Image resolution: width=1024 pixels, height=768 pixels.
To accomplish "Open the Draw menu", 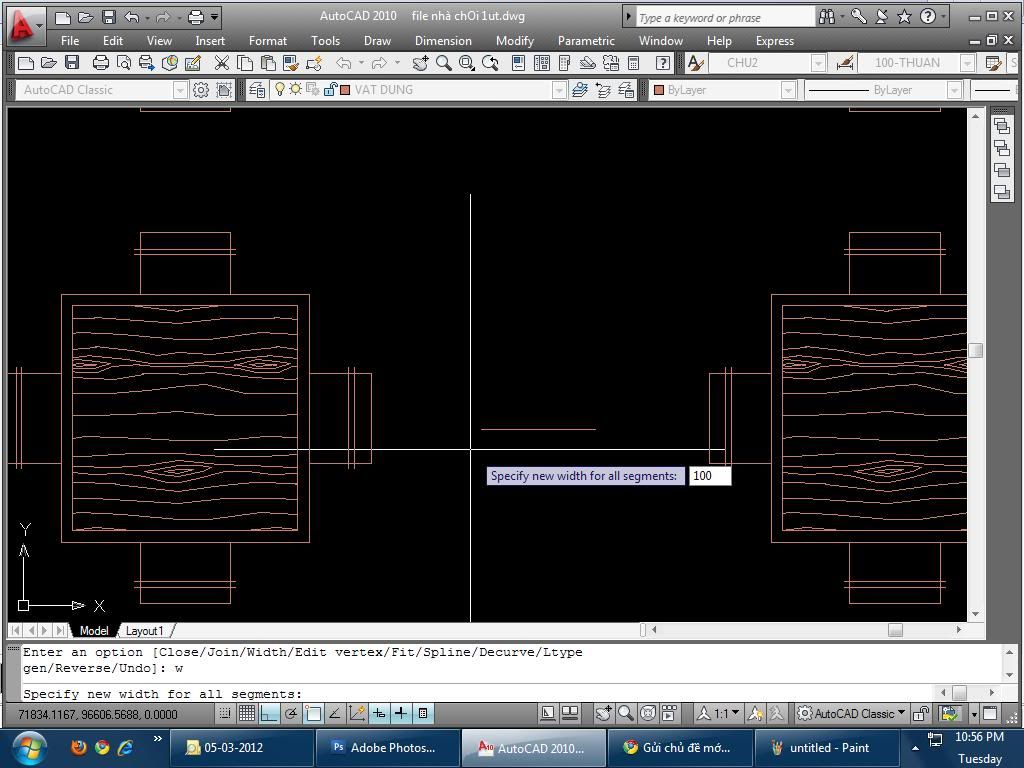I will click(x=377, y=40).
